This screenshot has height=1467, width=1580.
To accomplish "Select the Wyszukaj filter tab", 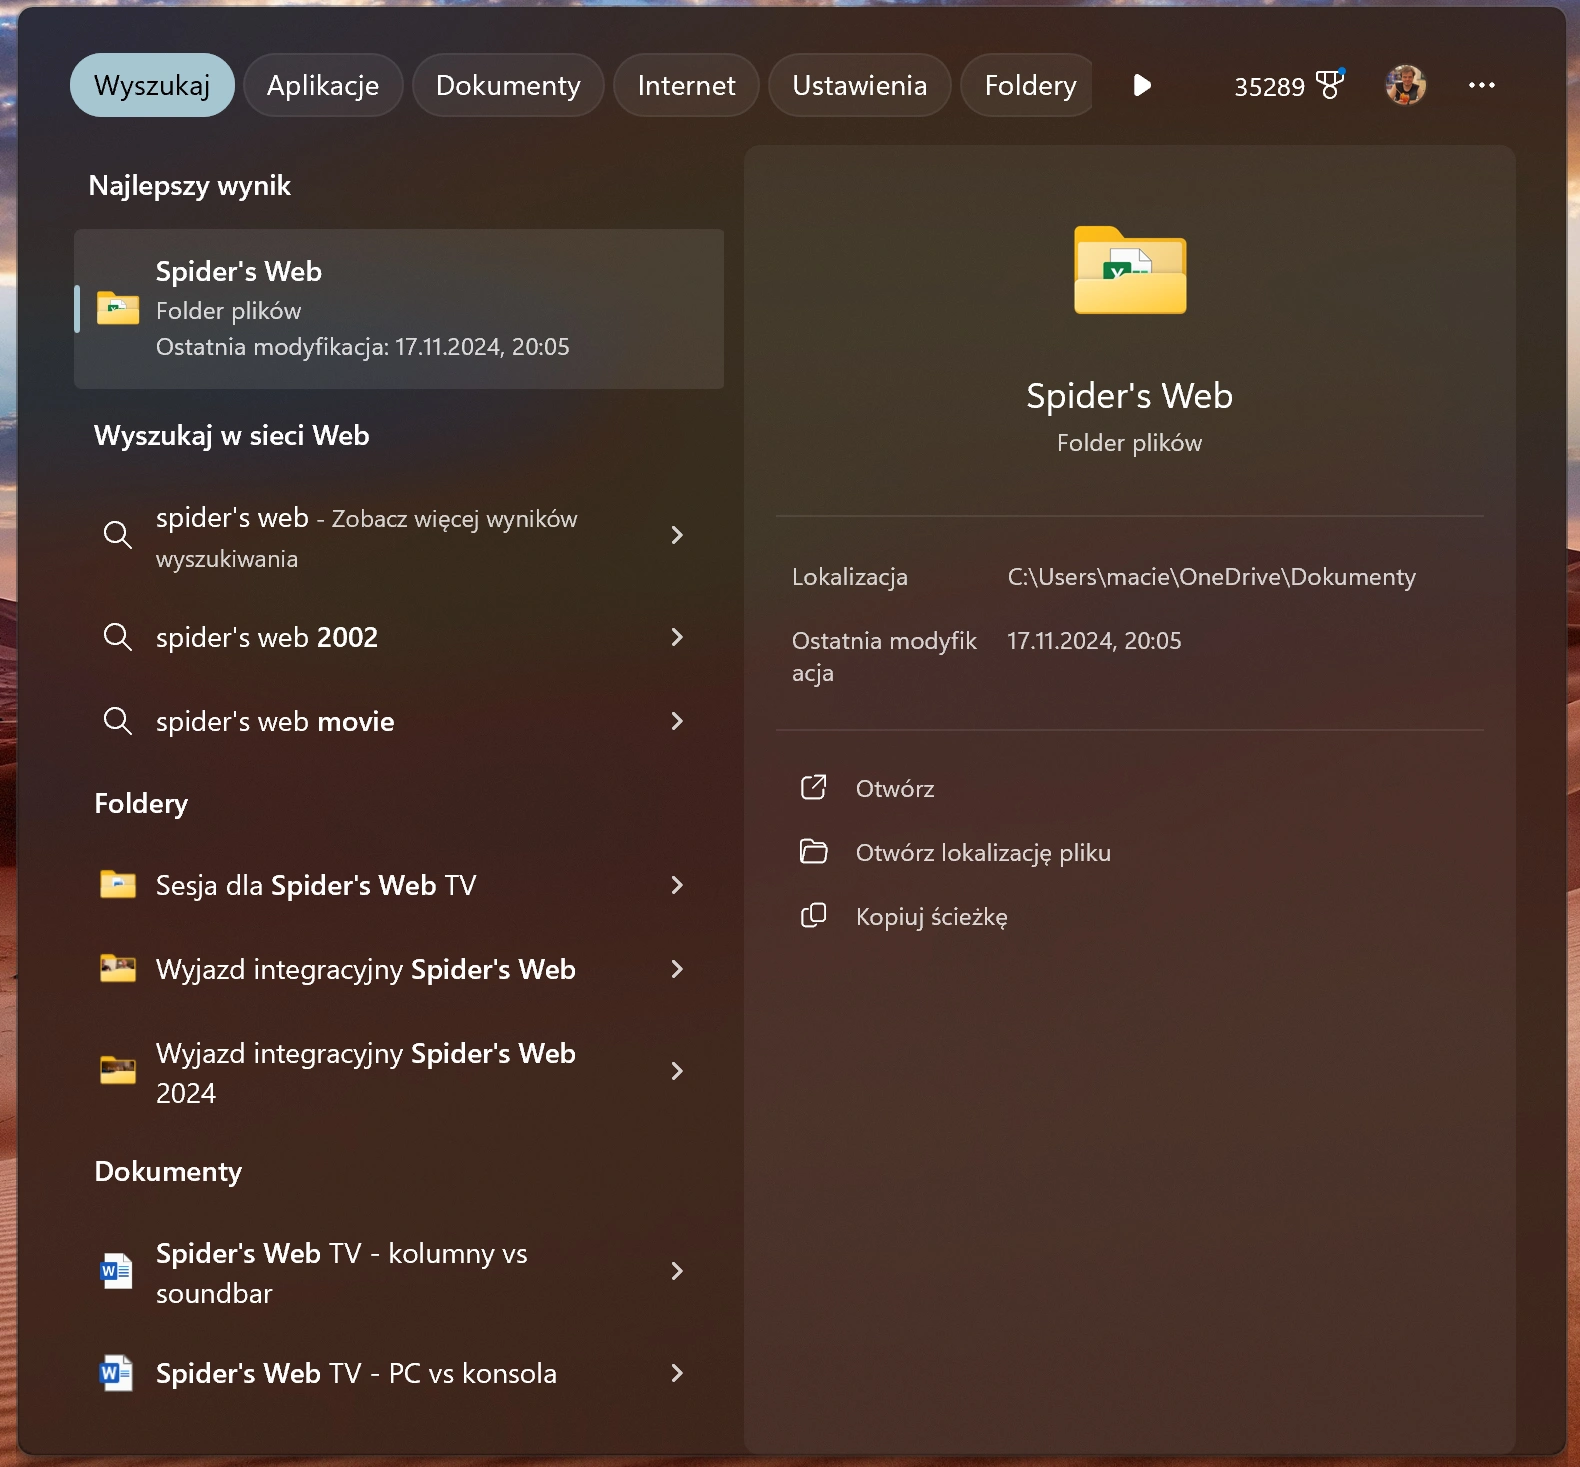I will (152, 85).
